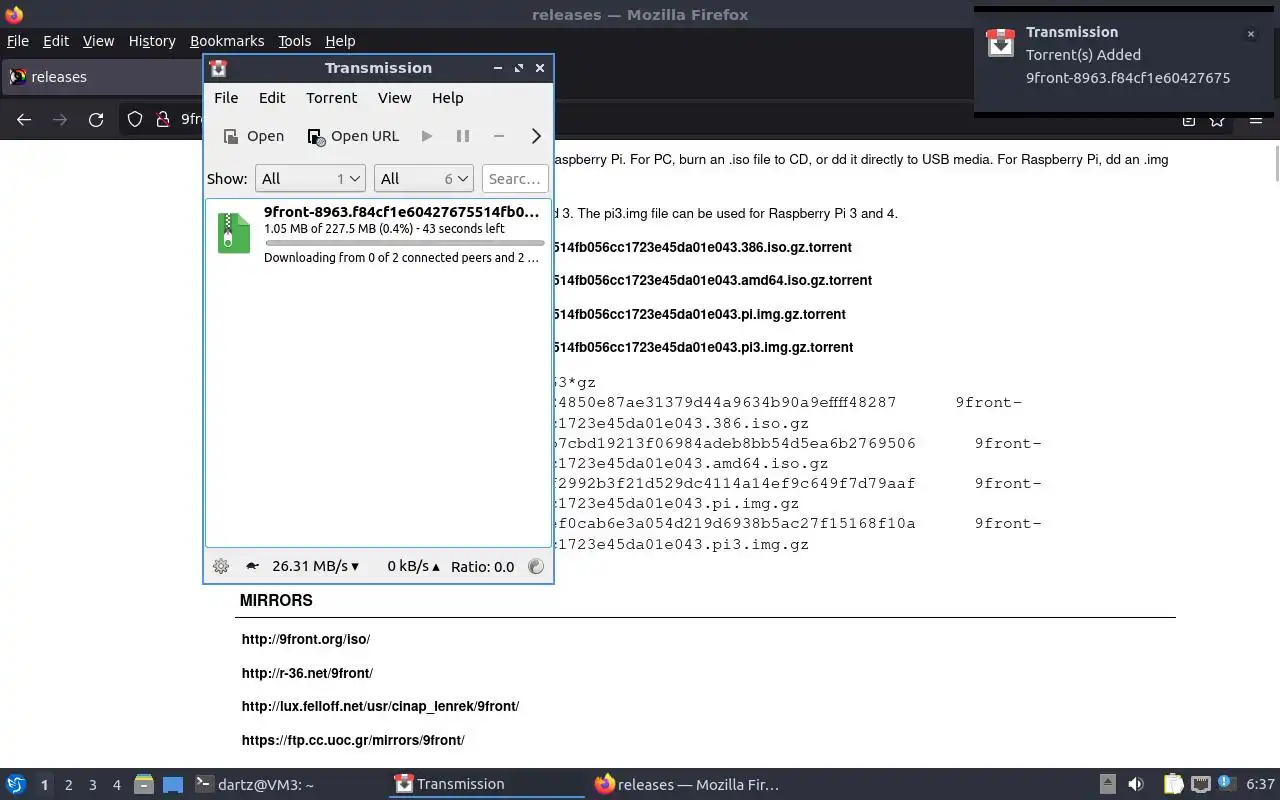Remove torrent using the minus icon

(x=499, y=136)
